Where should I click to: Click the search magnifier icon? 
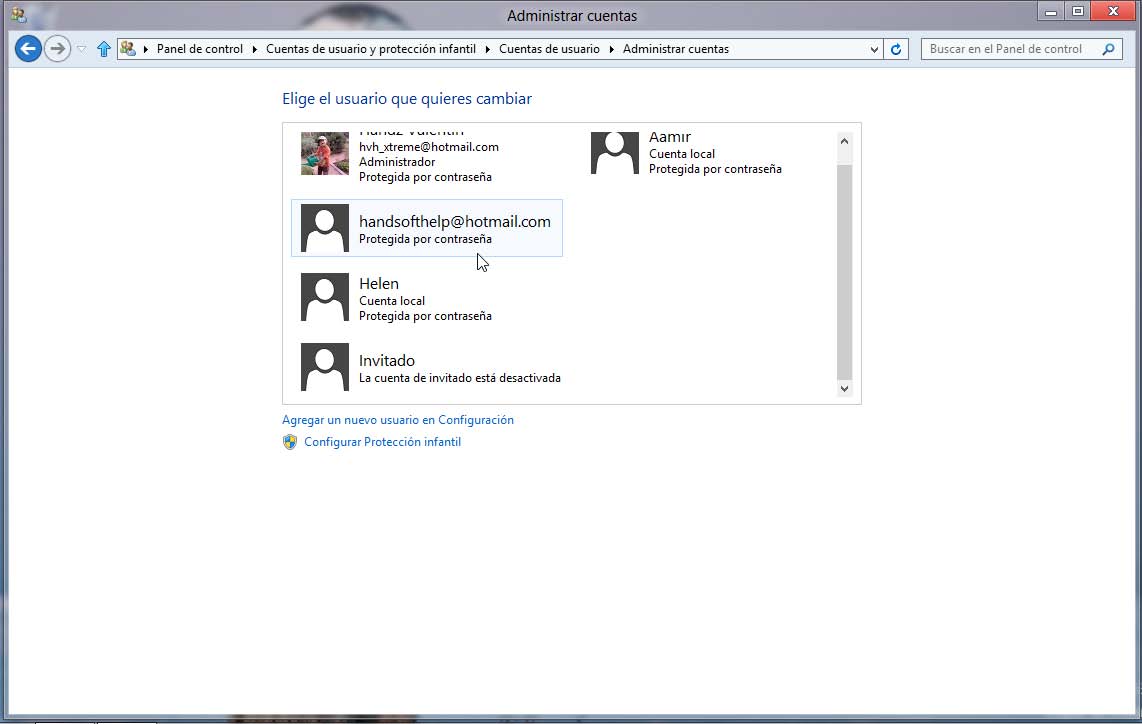[x=1108, y=49]
